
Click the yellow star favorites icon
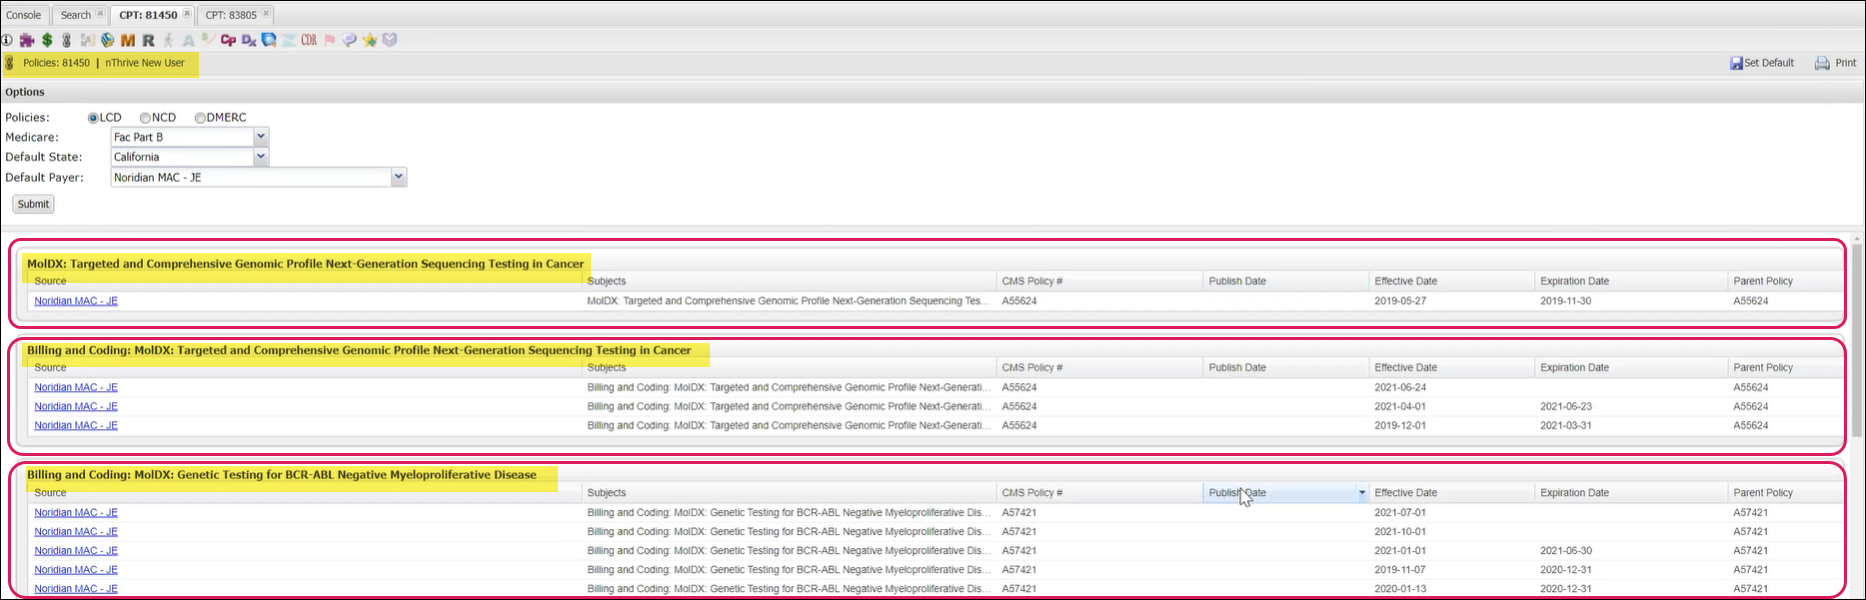pos(370,40)
